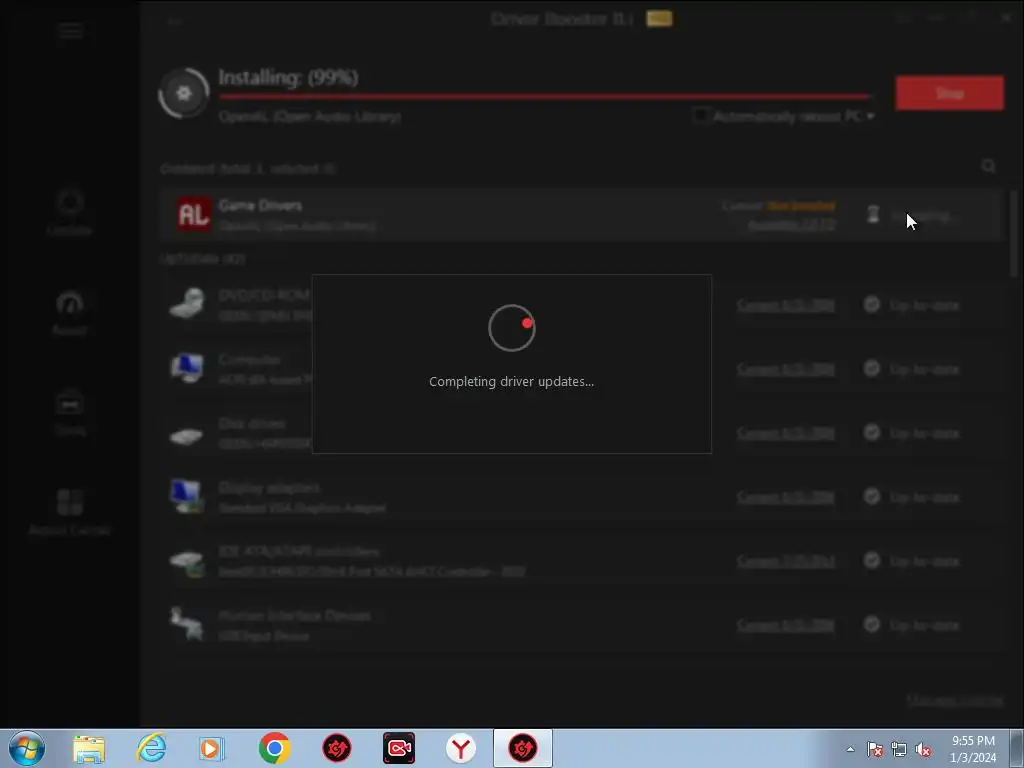Open Google Chrome from the taskbar
Screen dimensions: 1024x768
(274, 748)
